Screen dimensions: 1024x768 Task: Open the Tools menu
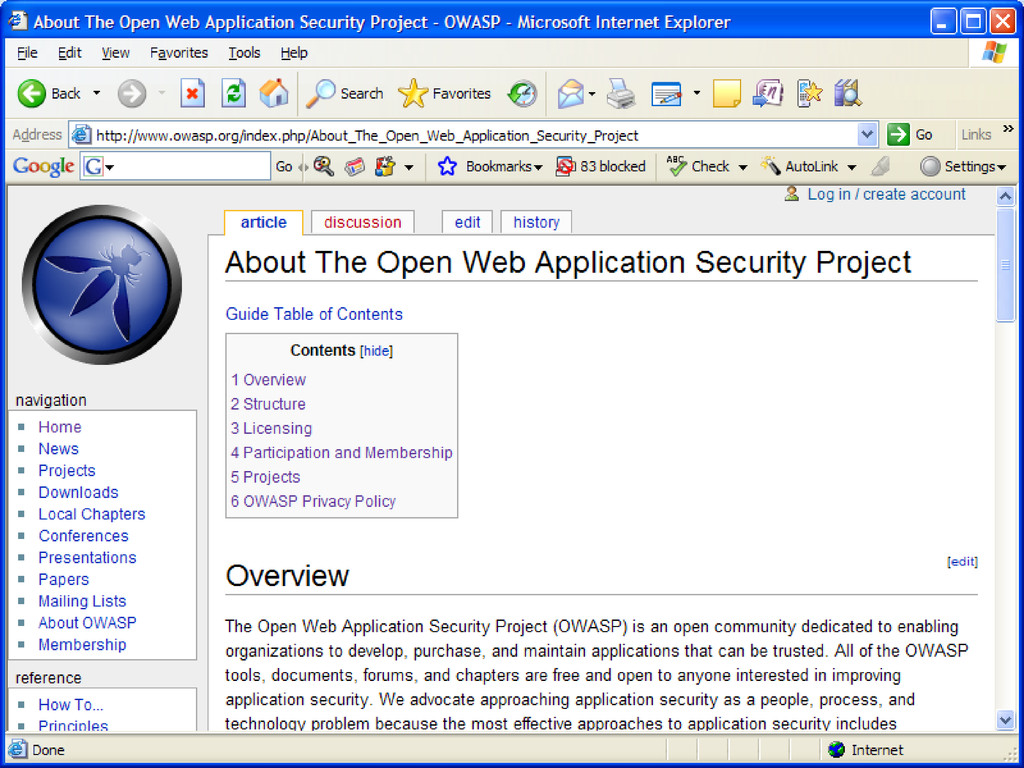click(x=244, y=53)
